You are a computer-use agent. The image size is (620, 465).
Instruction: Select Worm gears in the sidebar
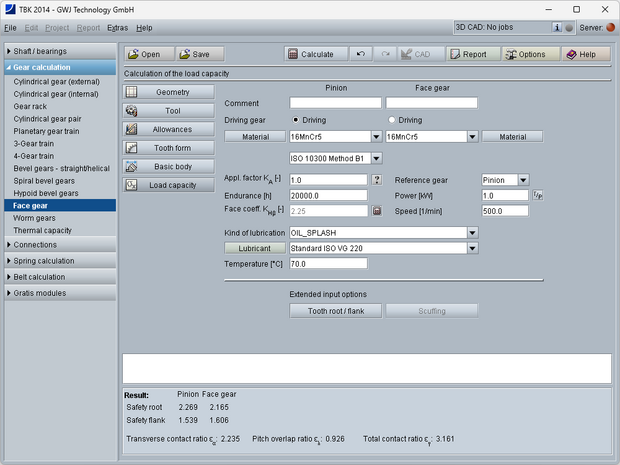pos(35,217)
